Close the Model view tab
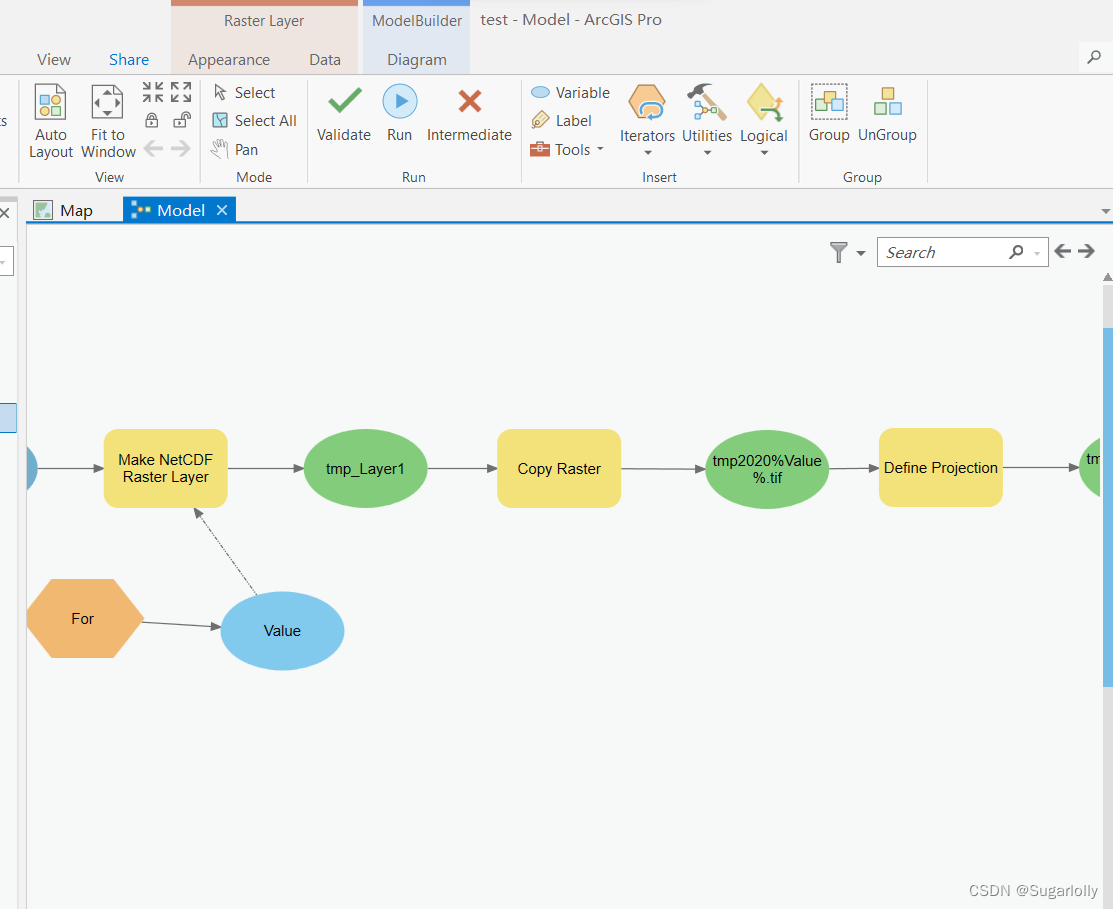This screenshot has width=1113, height=909. [x=221, y=210]
